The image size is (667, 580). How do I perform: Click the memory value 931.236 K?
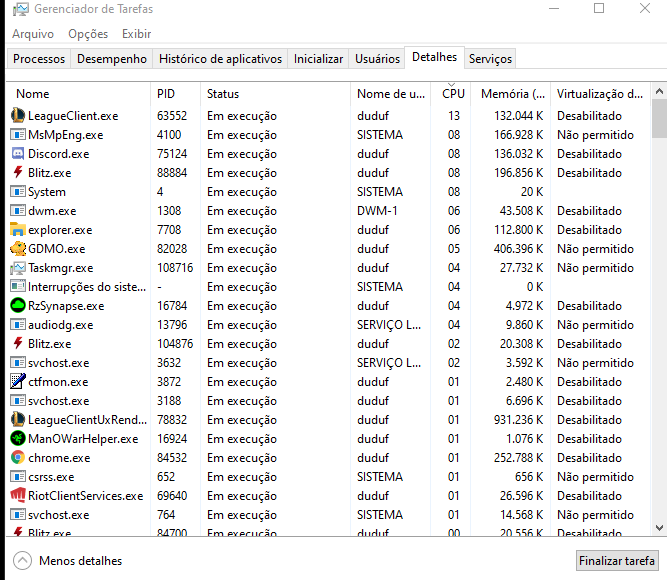pos(518,420)
